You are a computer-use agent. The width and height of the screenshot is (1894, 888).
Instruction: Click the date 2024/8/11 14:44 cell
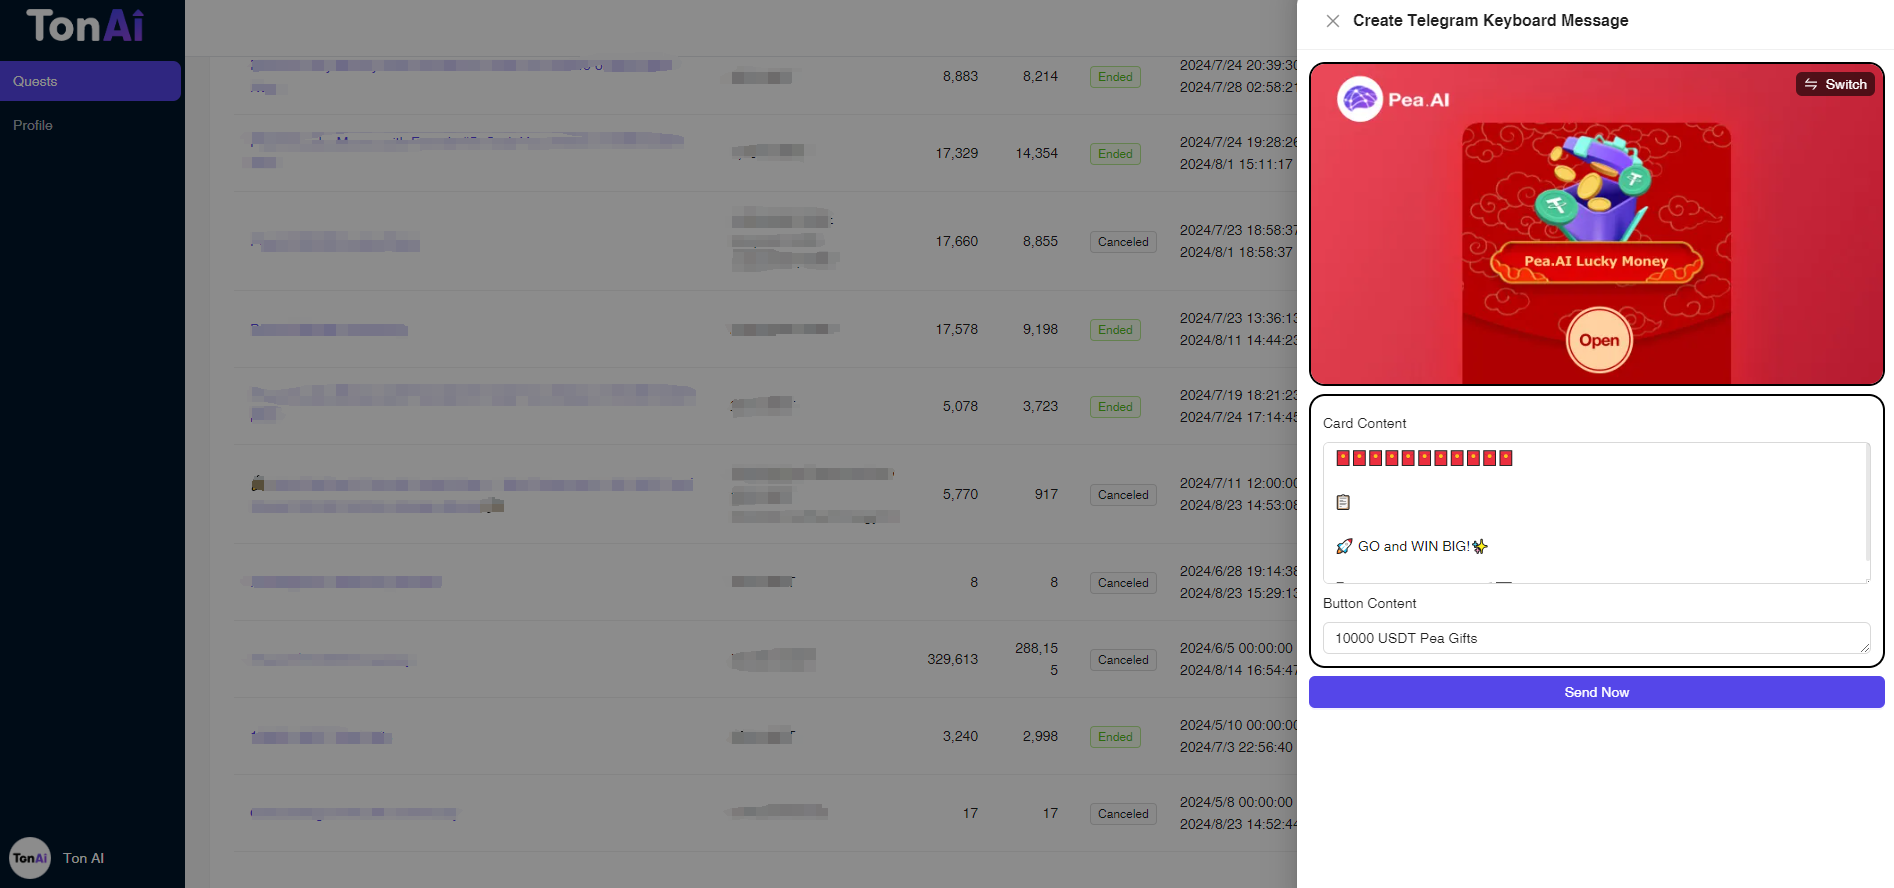pos(1238,340)
